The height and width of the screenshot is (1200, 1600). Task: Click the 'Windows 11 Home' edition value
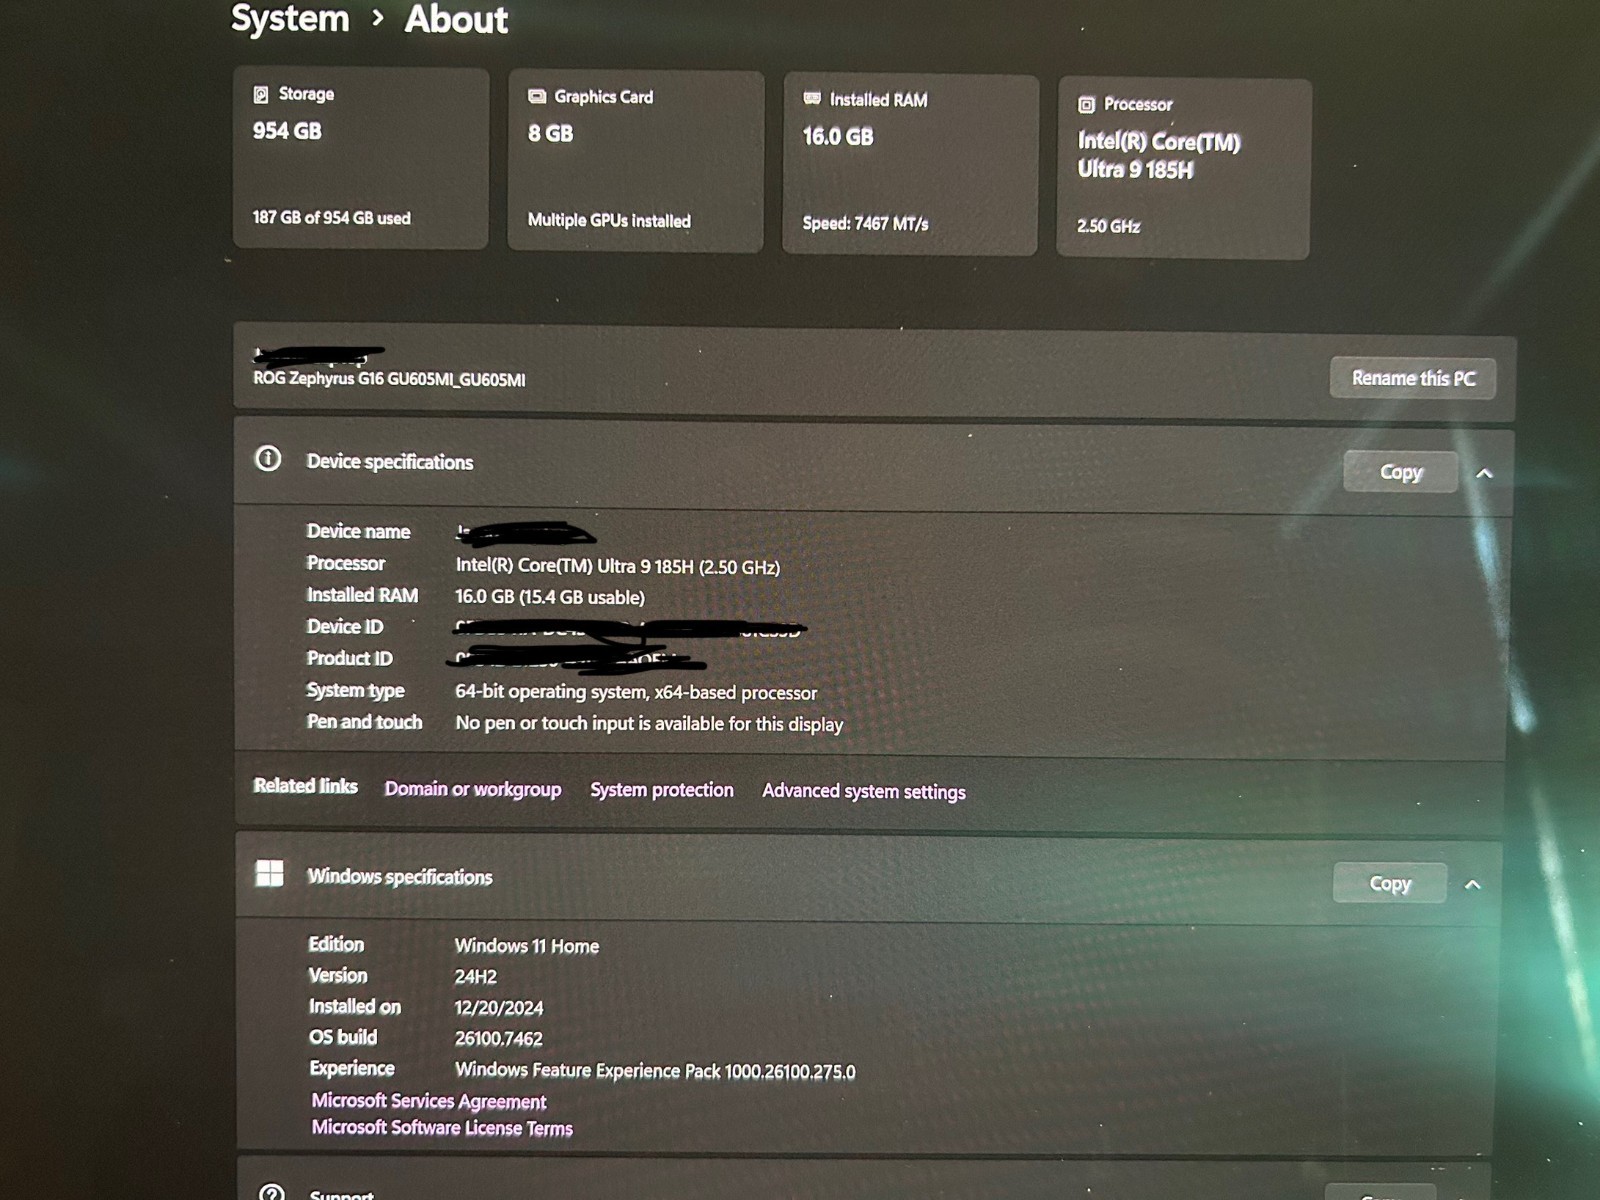pos(527,946)
